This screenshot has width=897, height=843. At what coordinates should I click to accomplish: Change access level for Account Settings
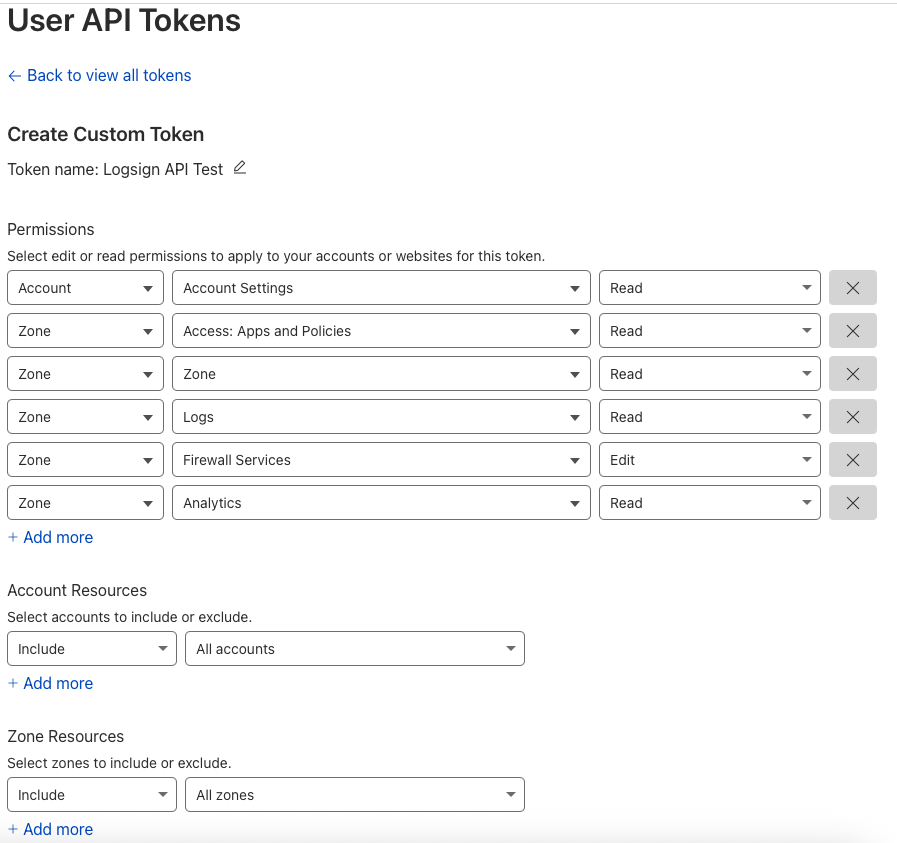point(709,288)
